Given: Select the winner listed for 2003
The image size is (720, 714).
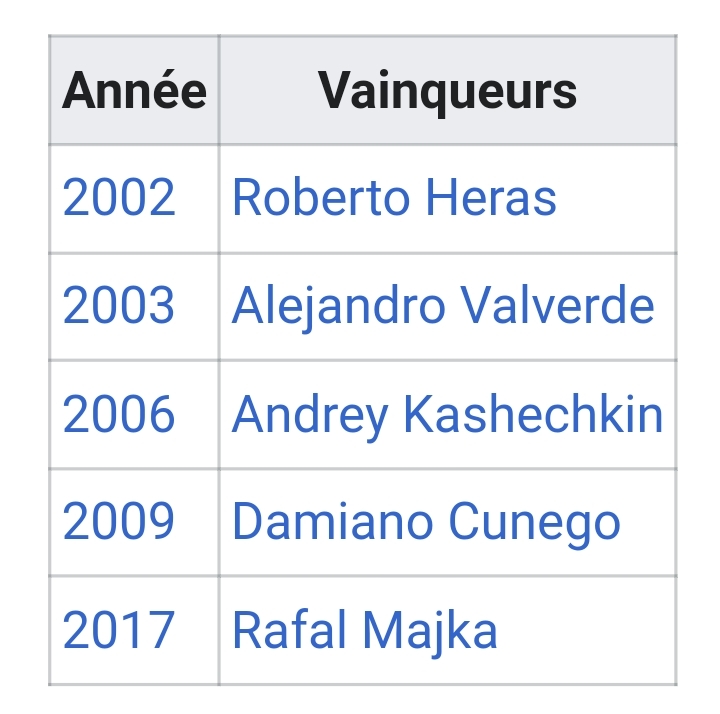Looking at the screenshot, I should coord(443,306).
